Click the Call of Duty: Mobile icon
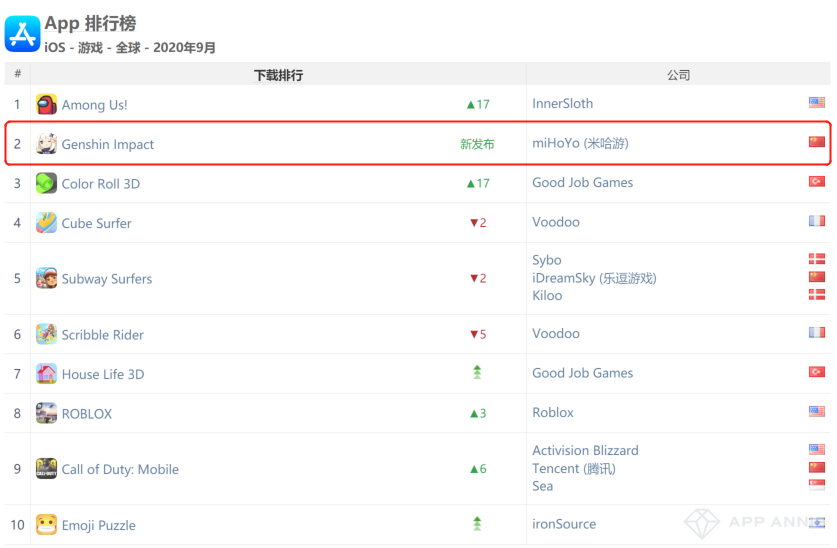The height and width of the screenshot is (548, 837). (46, 469)
